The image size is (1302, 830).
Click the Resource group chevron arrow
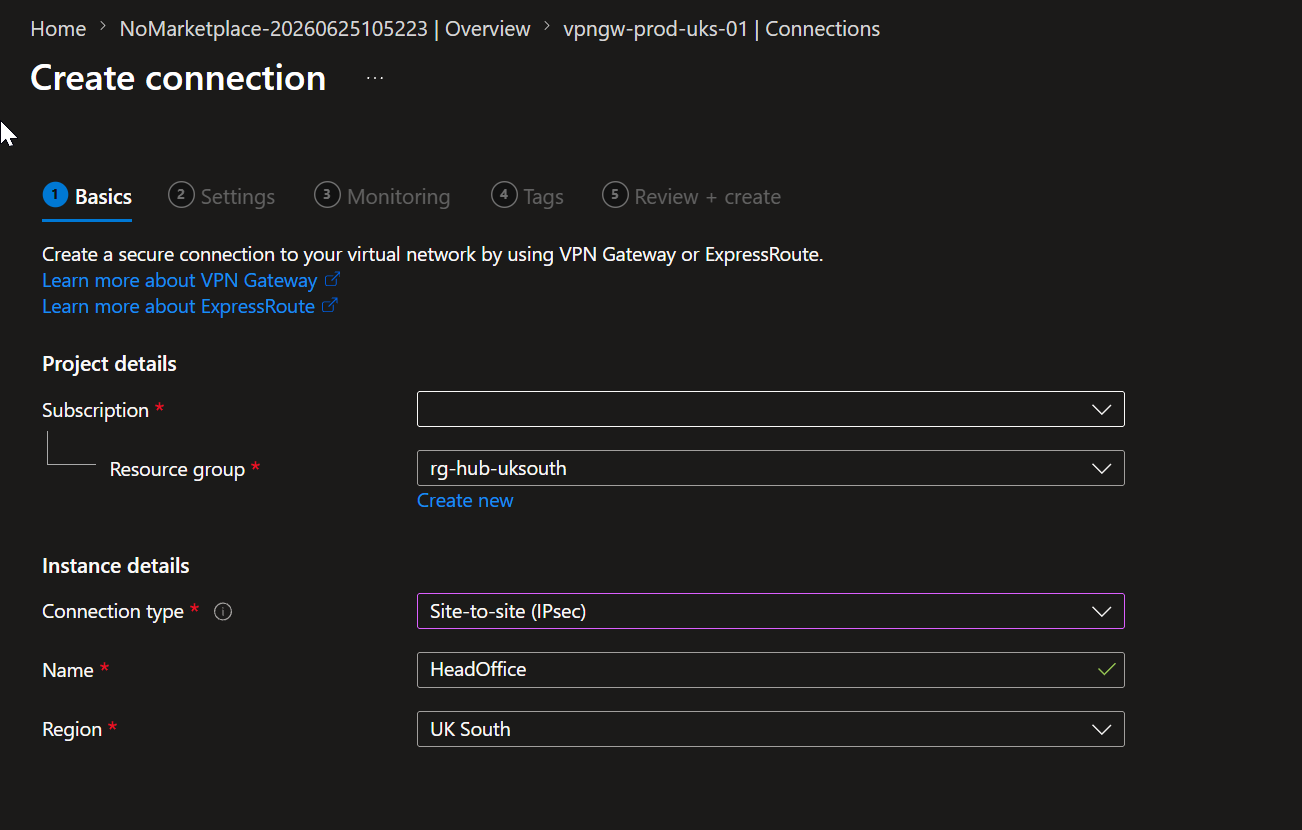pyautogui.click(x=1102, y=468)
